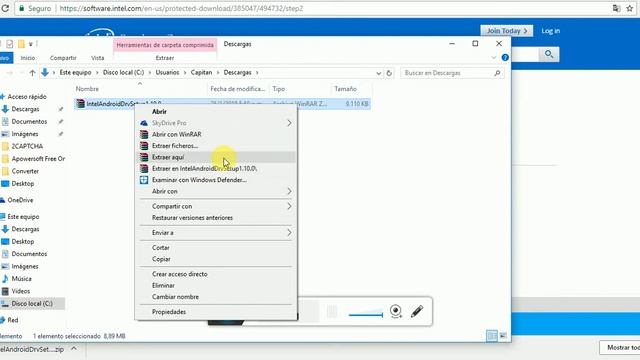Select IntelAndroidDrvSetup zip file icon
The image size is (640, 360).
pyautogui.click(x=80, y=104)
